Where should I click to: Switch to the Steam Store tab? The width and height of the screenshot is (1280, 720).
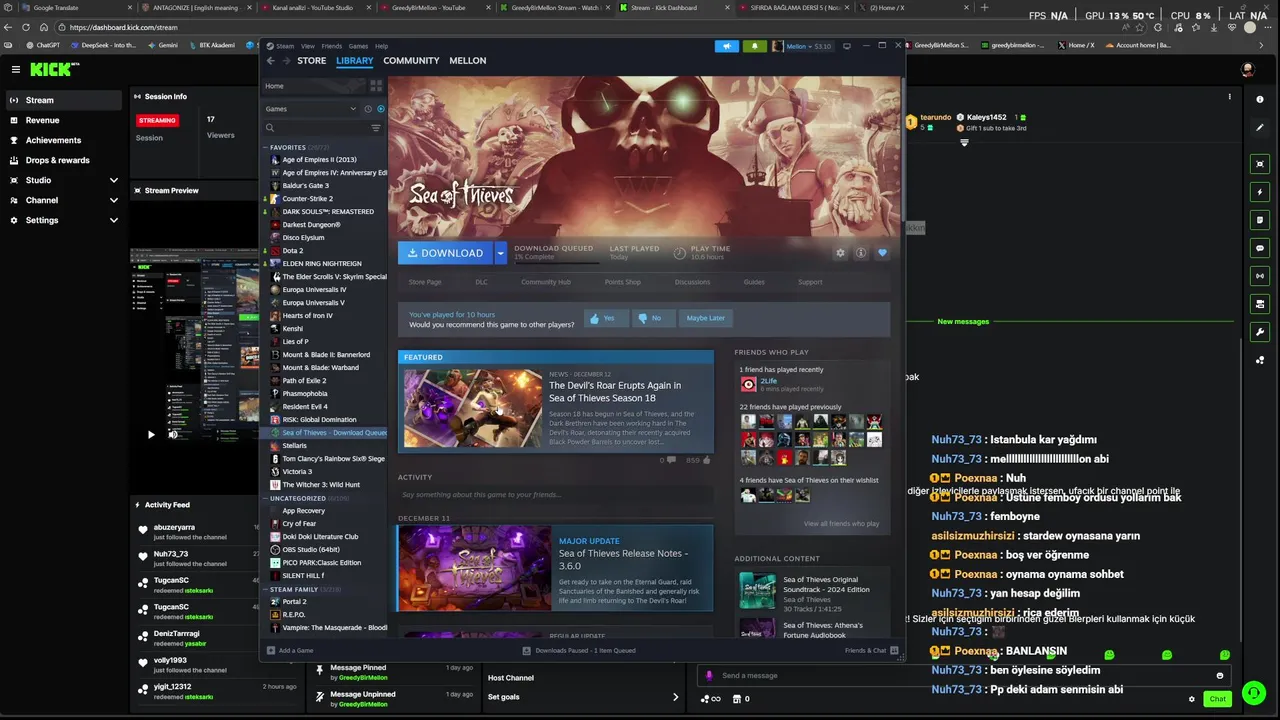point(311,61)
